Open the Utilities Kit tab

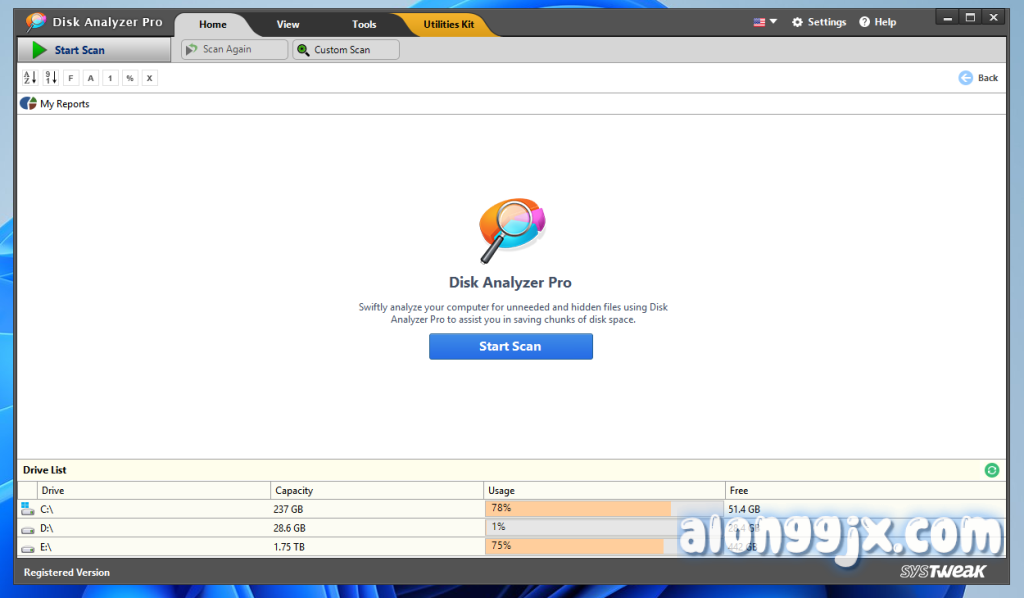449,24
